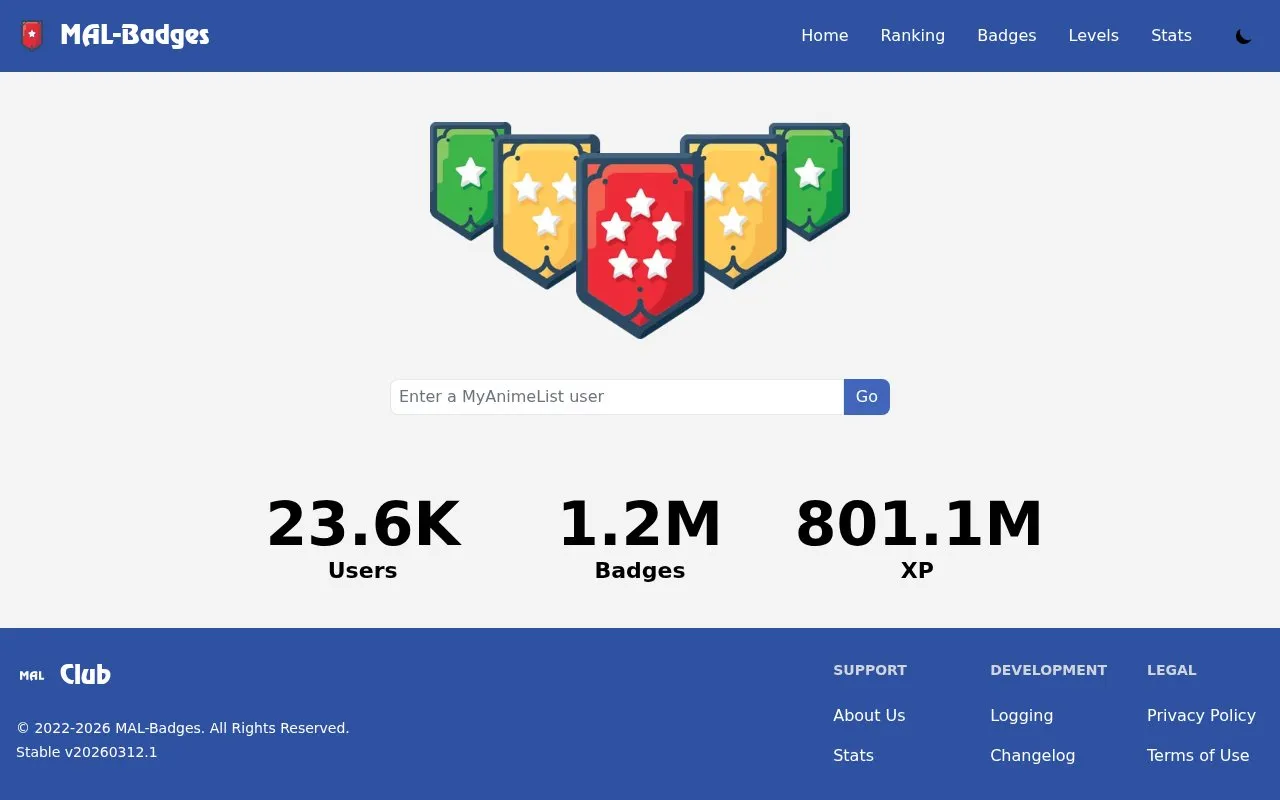Open the MAL Club logo in footer
Image resolution: width=1280 pixels, height=800 pixels.
click(x=65, y=674)
